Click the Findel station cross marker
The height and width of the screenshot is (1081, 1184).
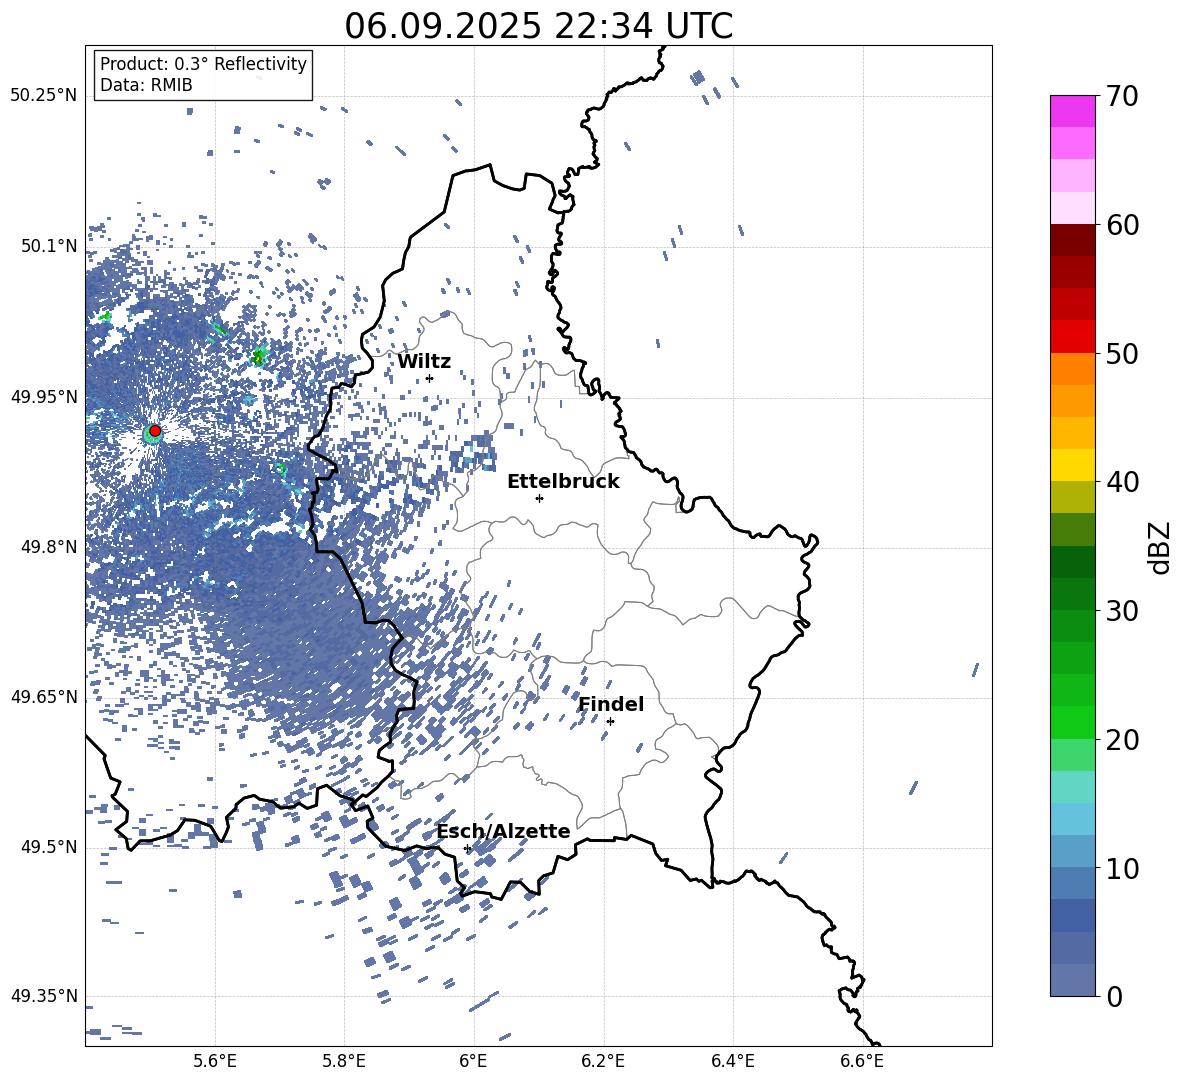[x=610, y=721]
